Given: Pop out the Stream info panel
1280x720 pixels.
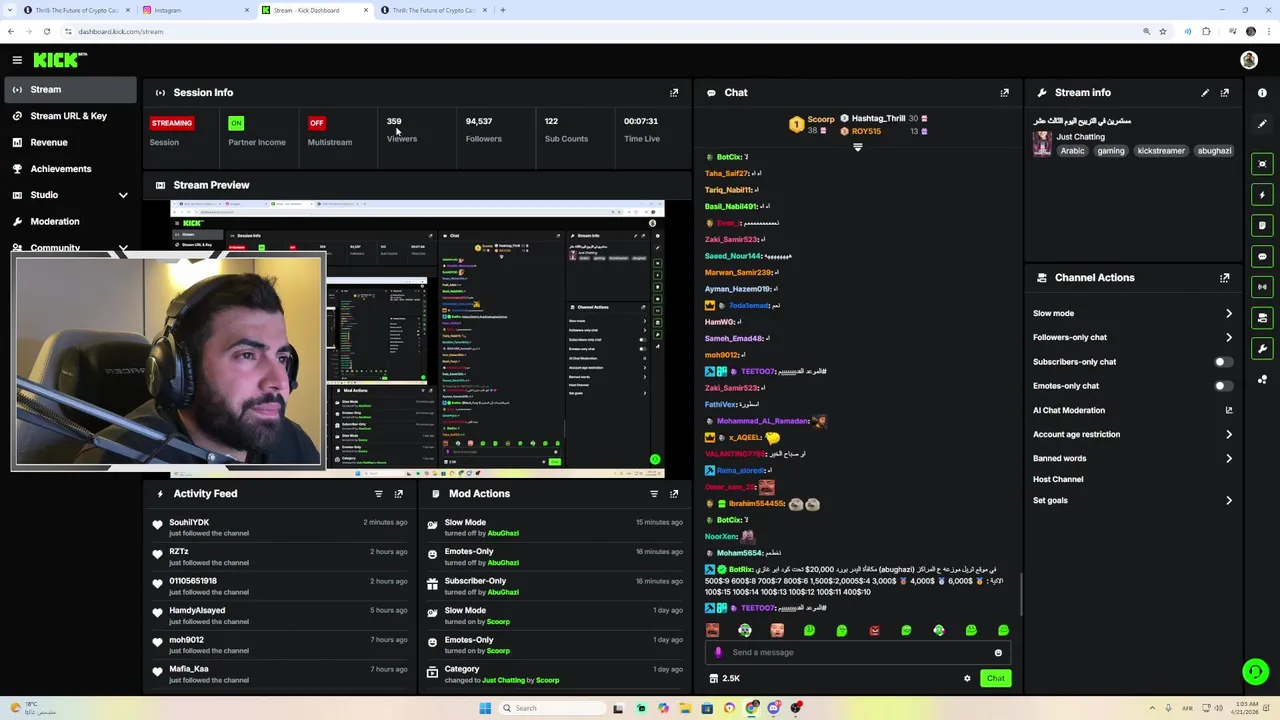Looking at the screenshot, I should point(1225,93).
